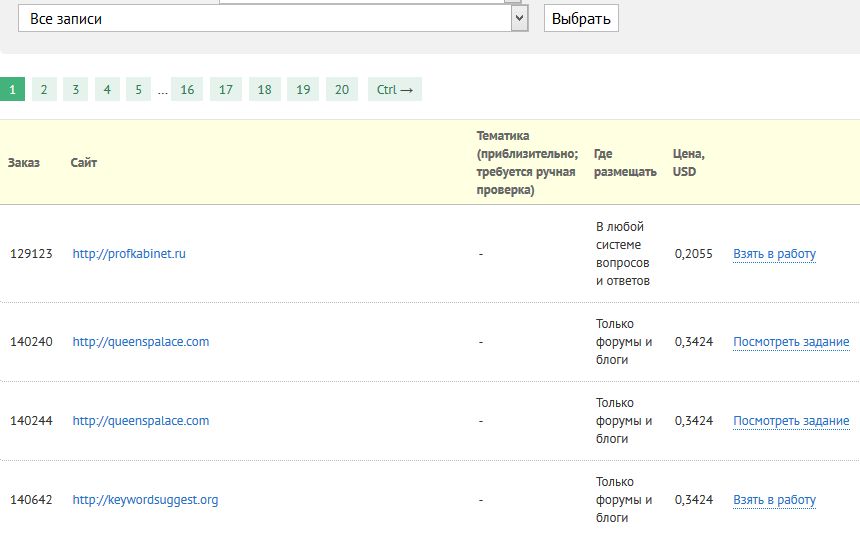Click the "Выбрать" button
The width and height of the screenshot is (860, 536).
tap(581, 18)
